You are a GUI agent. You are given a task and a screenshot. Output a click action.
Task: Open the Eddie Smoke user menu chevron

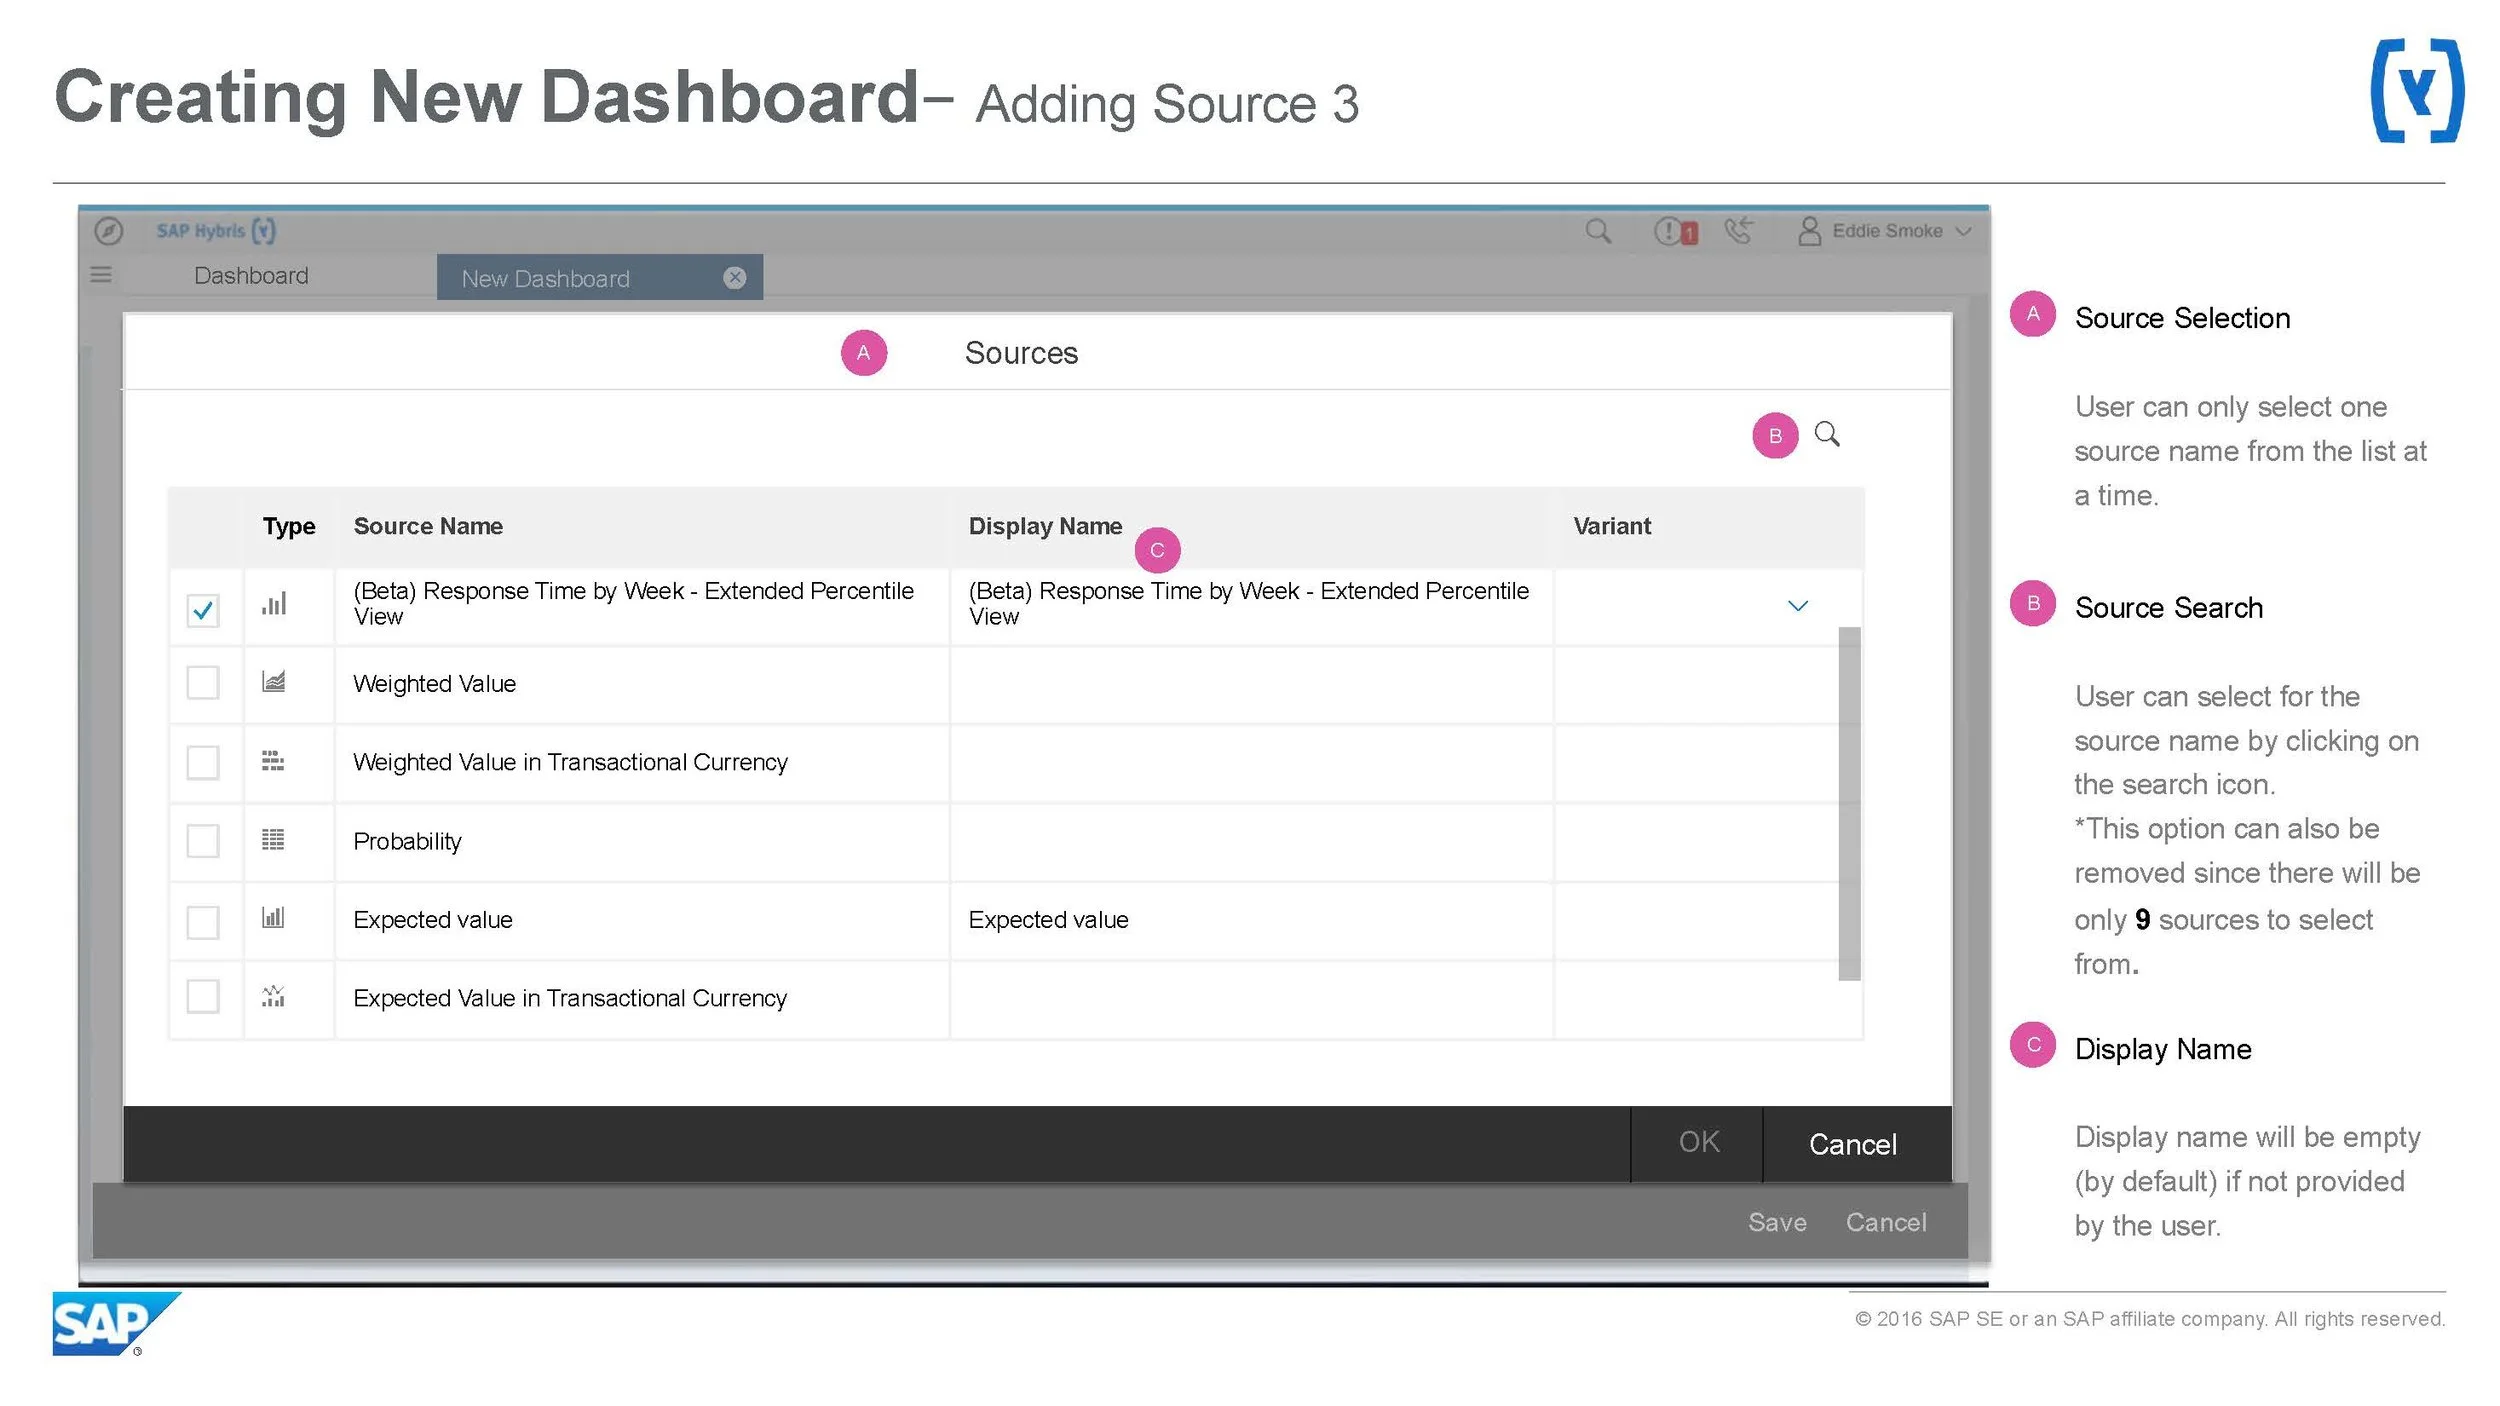tap(1963, 231)
